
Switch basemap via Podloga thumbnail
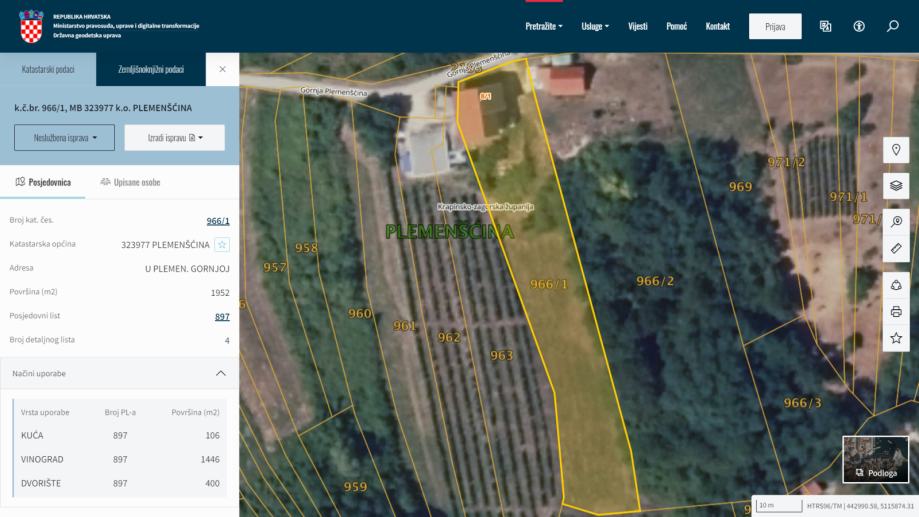coord(876,460)
